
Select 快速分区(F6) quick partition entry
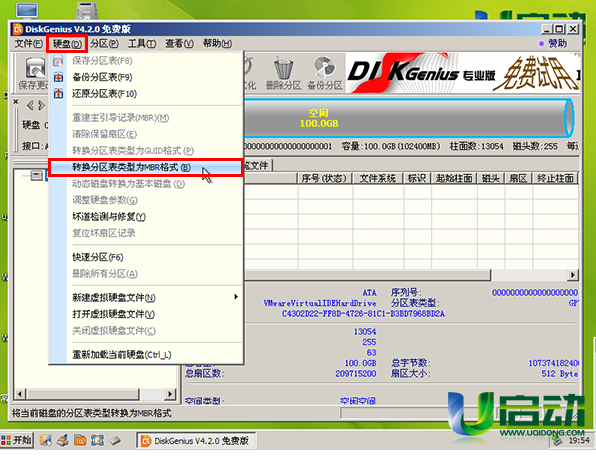(98, 257)
